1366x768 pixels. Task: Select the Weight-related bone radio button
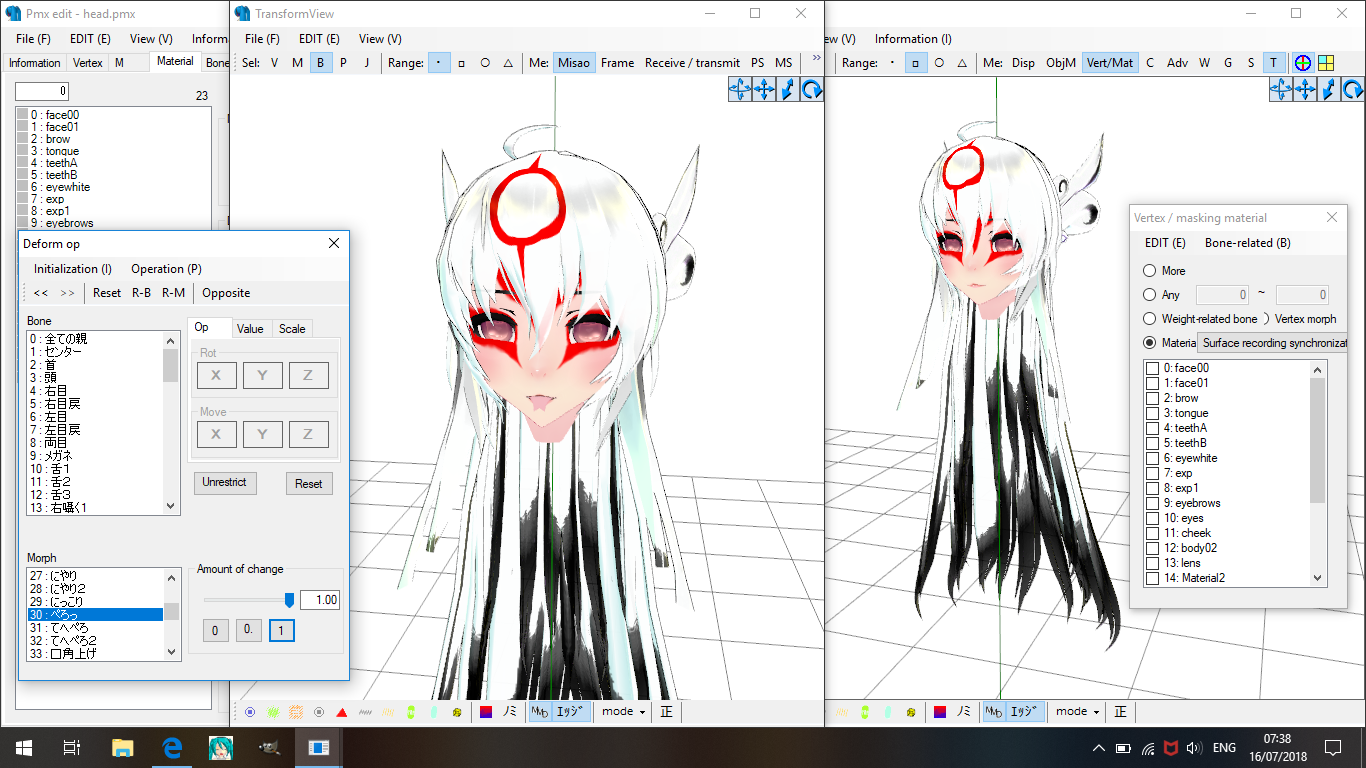[1149, 319]
